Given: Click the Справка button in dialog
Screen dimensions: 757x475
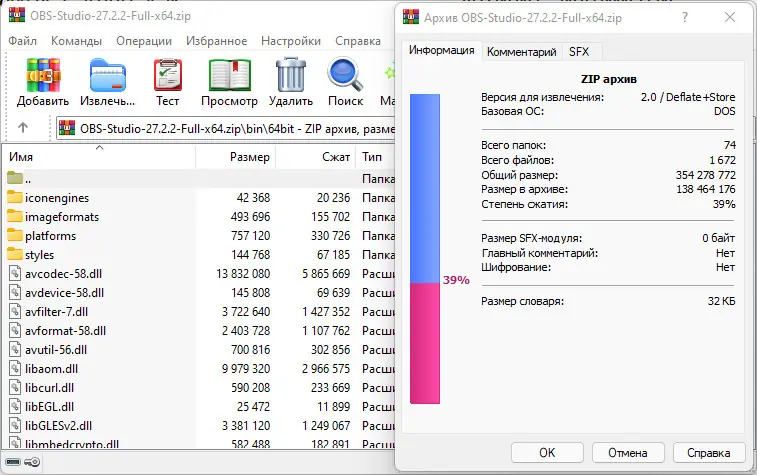Looking at the screenshot, I should tap(708, 453).
